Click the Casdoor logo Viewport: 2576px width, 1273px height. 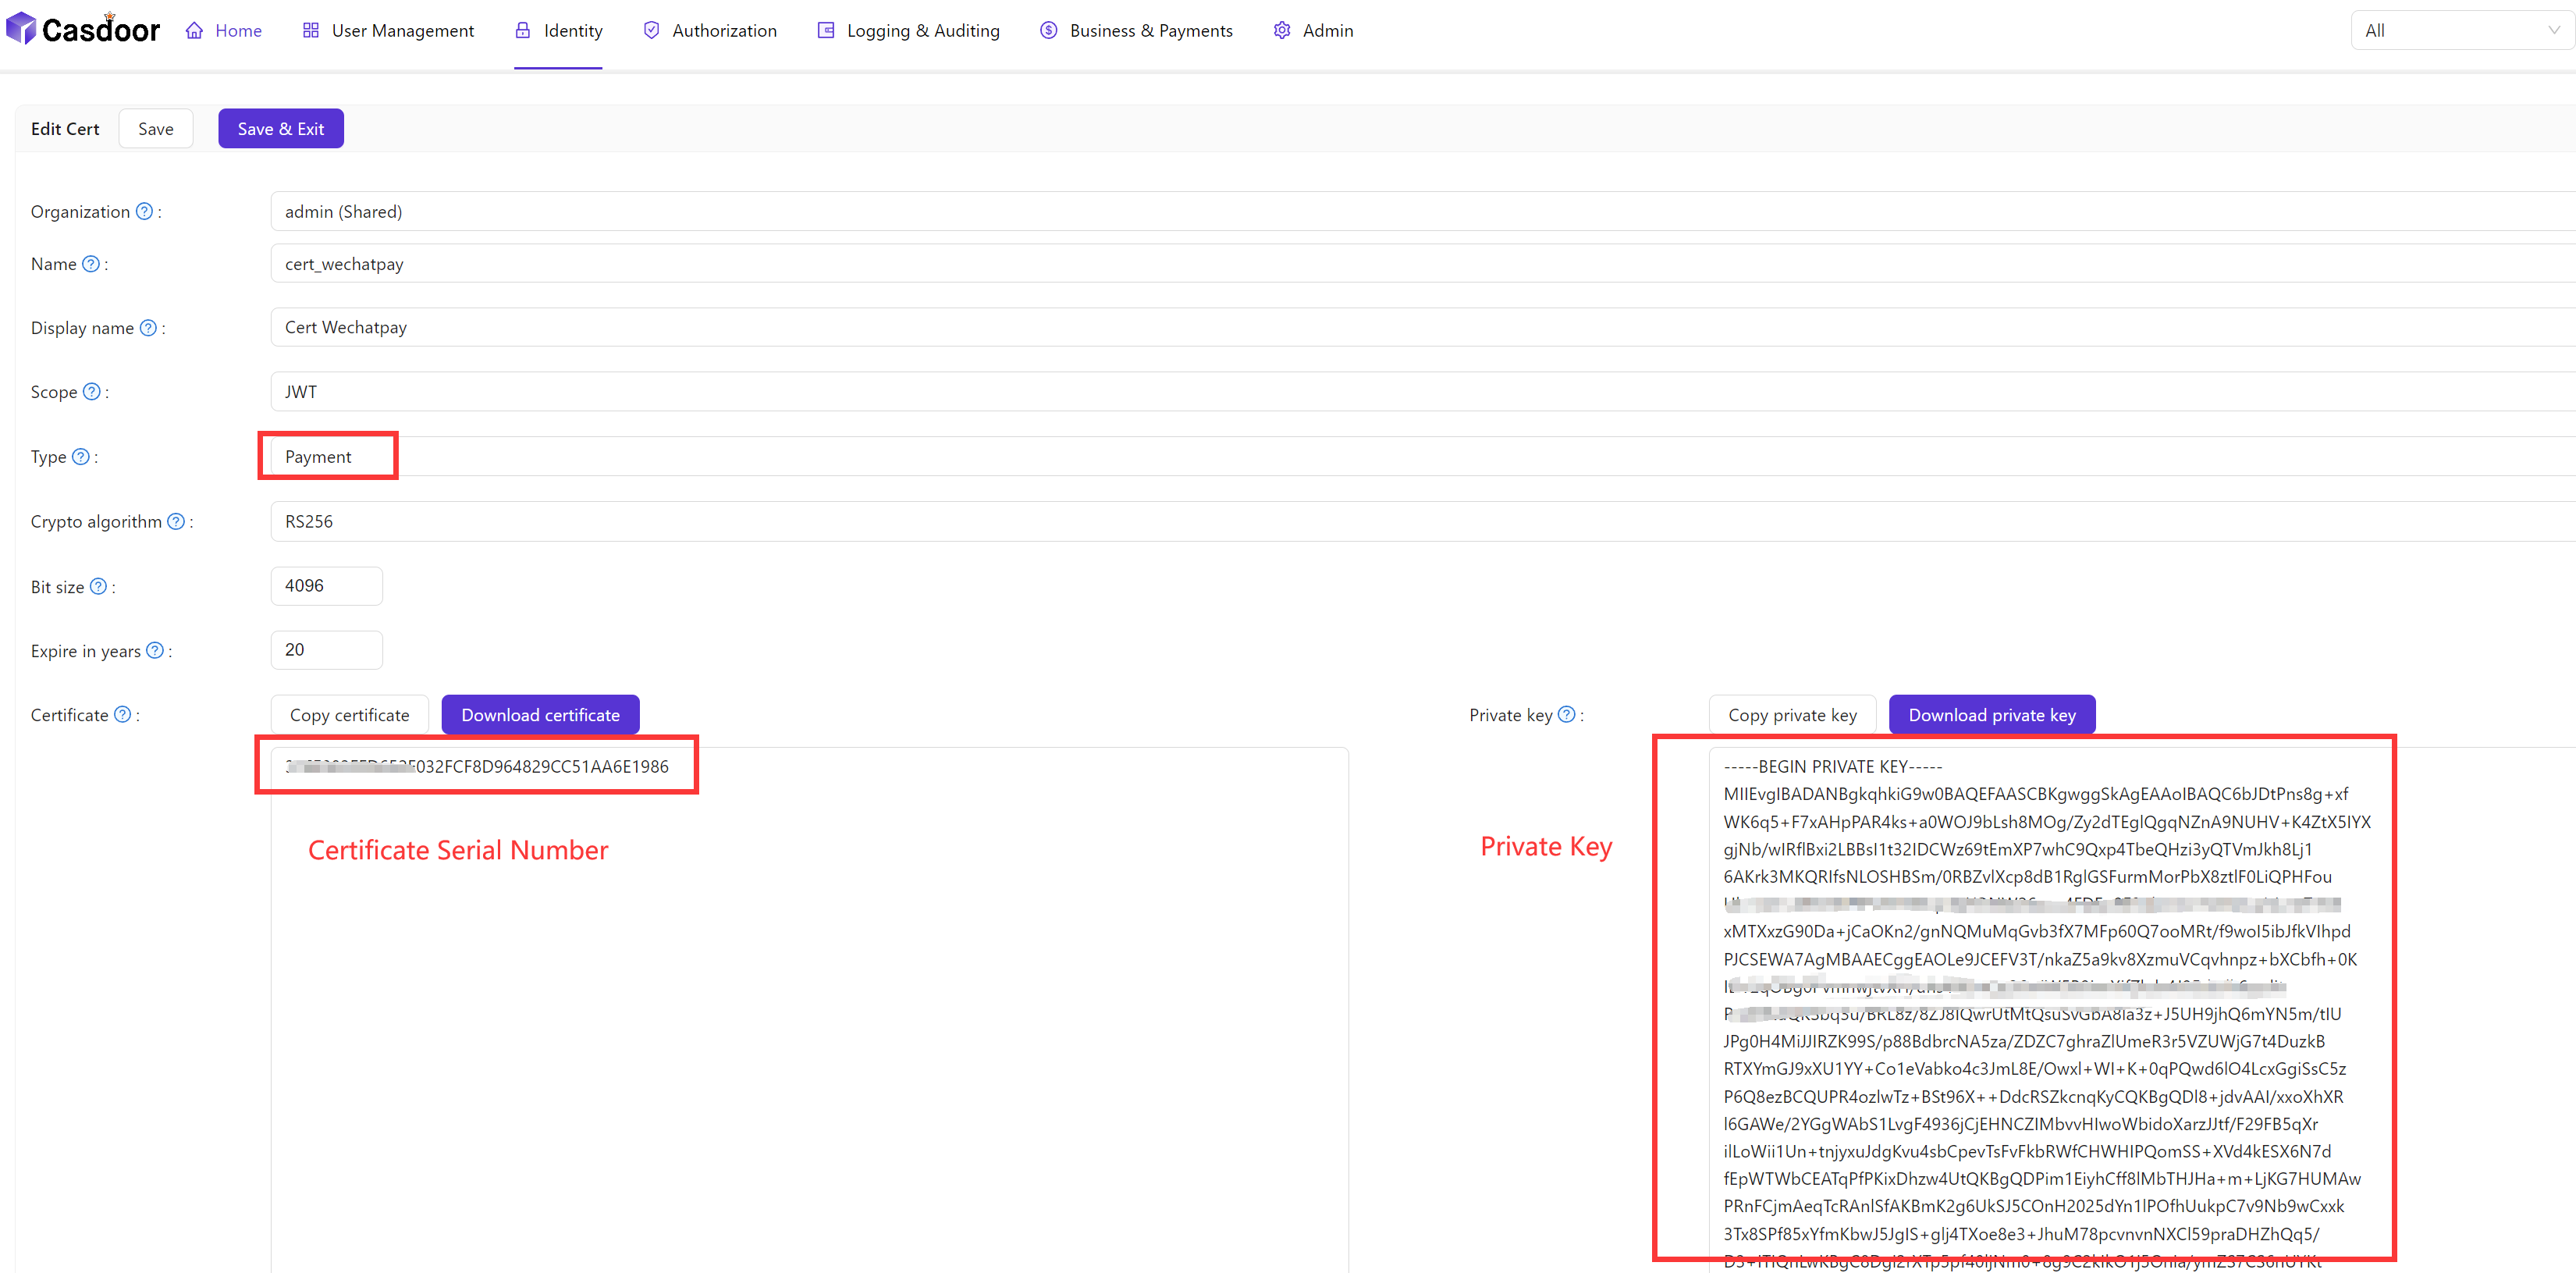coord(83,30)
